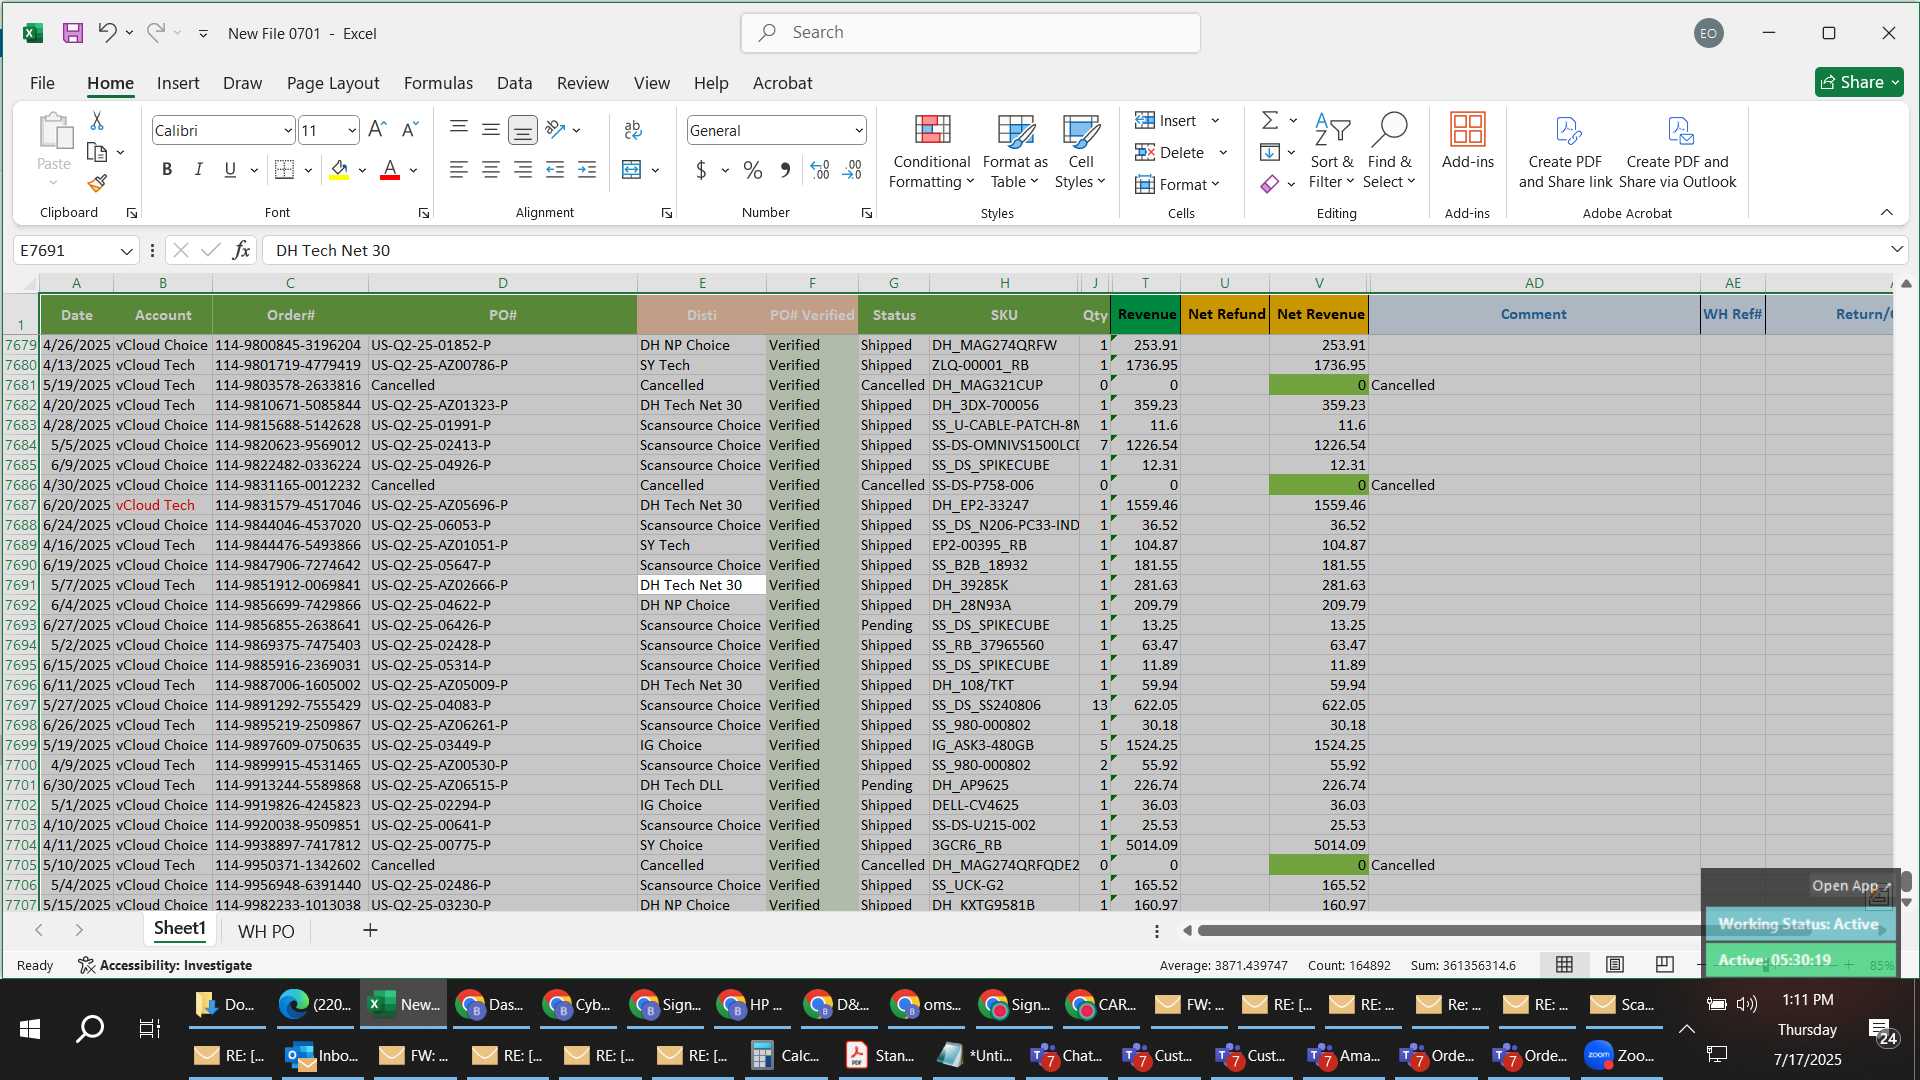Click Create PDF and Share link
The height and width of the screenshot is (1080, 1920).
[x=1565, y=152]
